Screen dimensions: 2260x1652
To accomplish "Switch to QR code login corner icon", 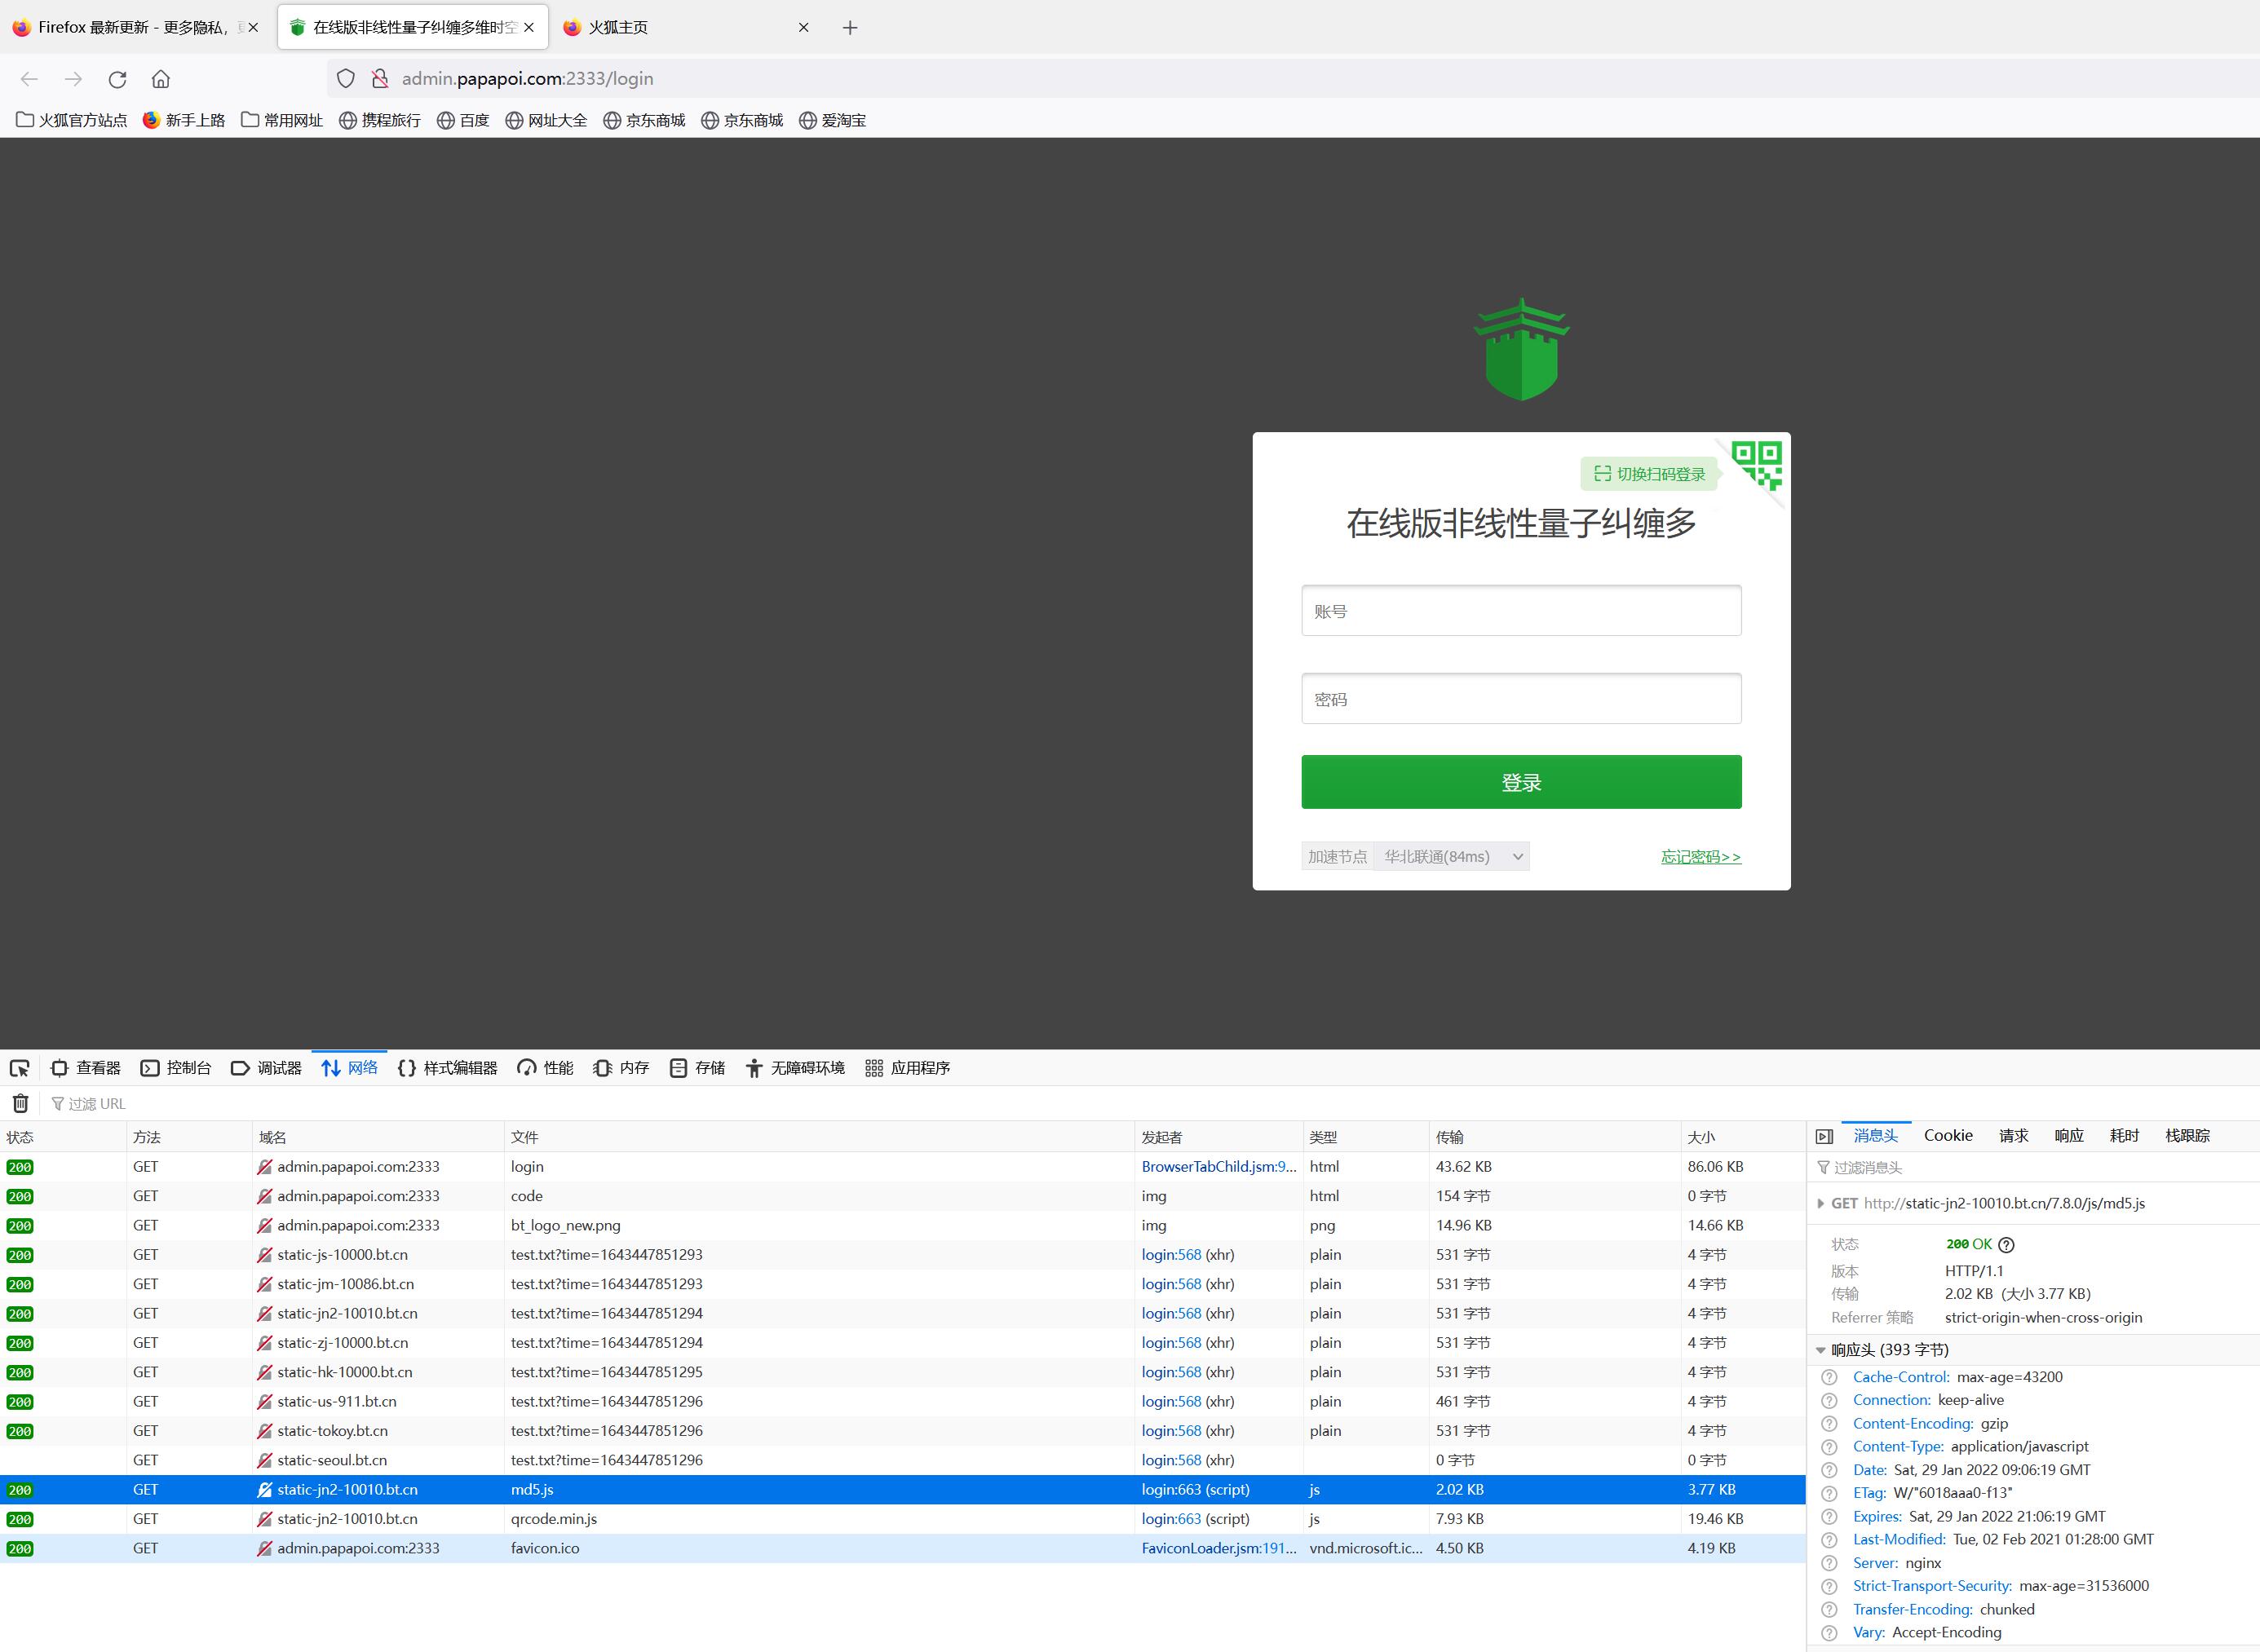I will pos(1758,464).
